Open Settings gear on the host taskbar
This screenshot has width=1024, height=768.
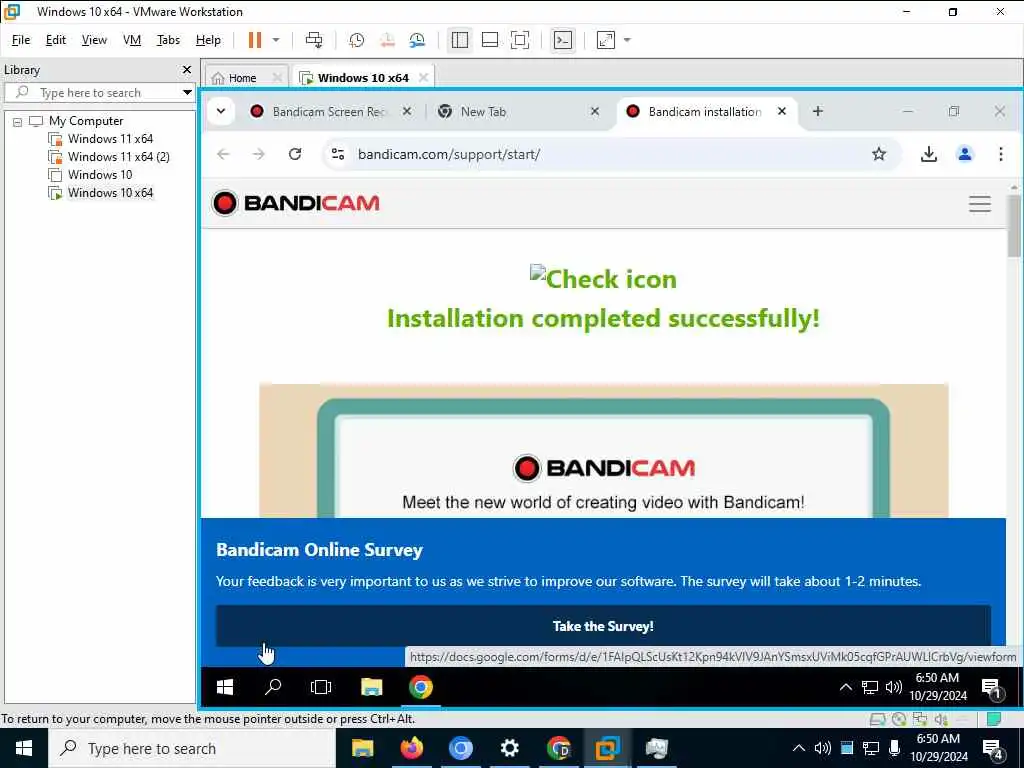(x=509, y=748)
